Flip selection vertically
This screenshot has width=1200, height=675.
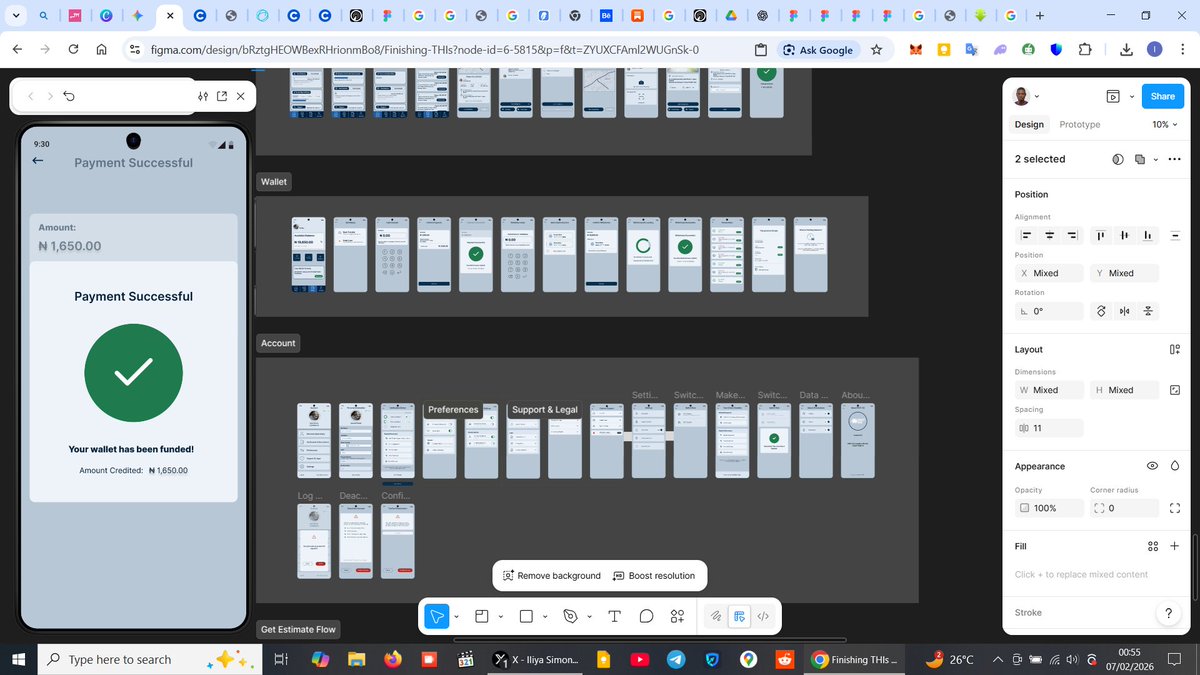(x=1148, y=311)
